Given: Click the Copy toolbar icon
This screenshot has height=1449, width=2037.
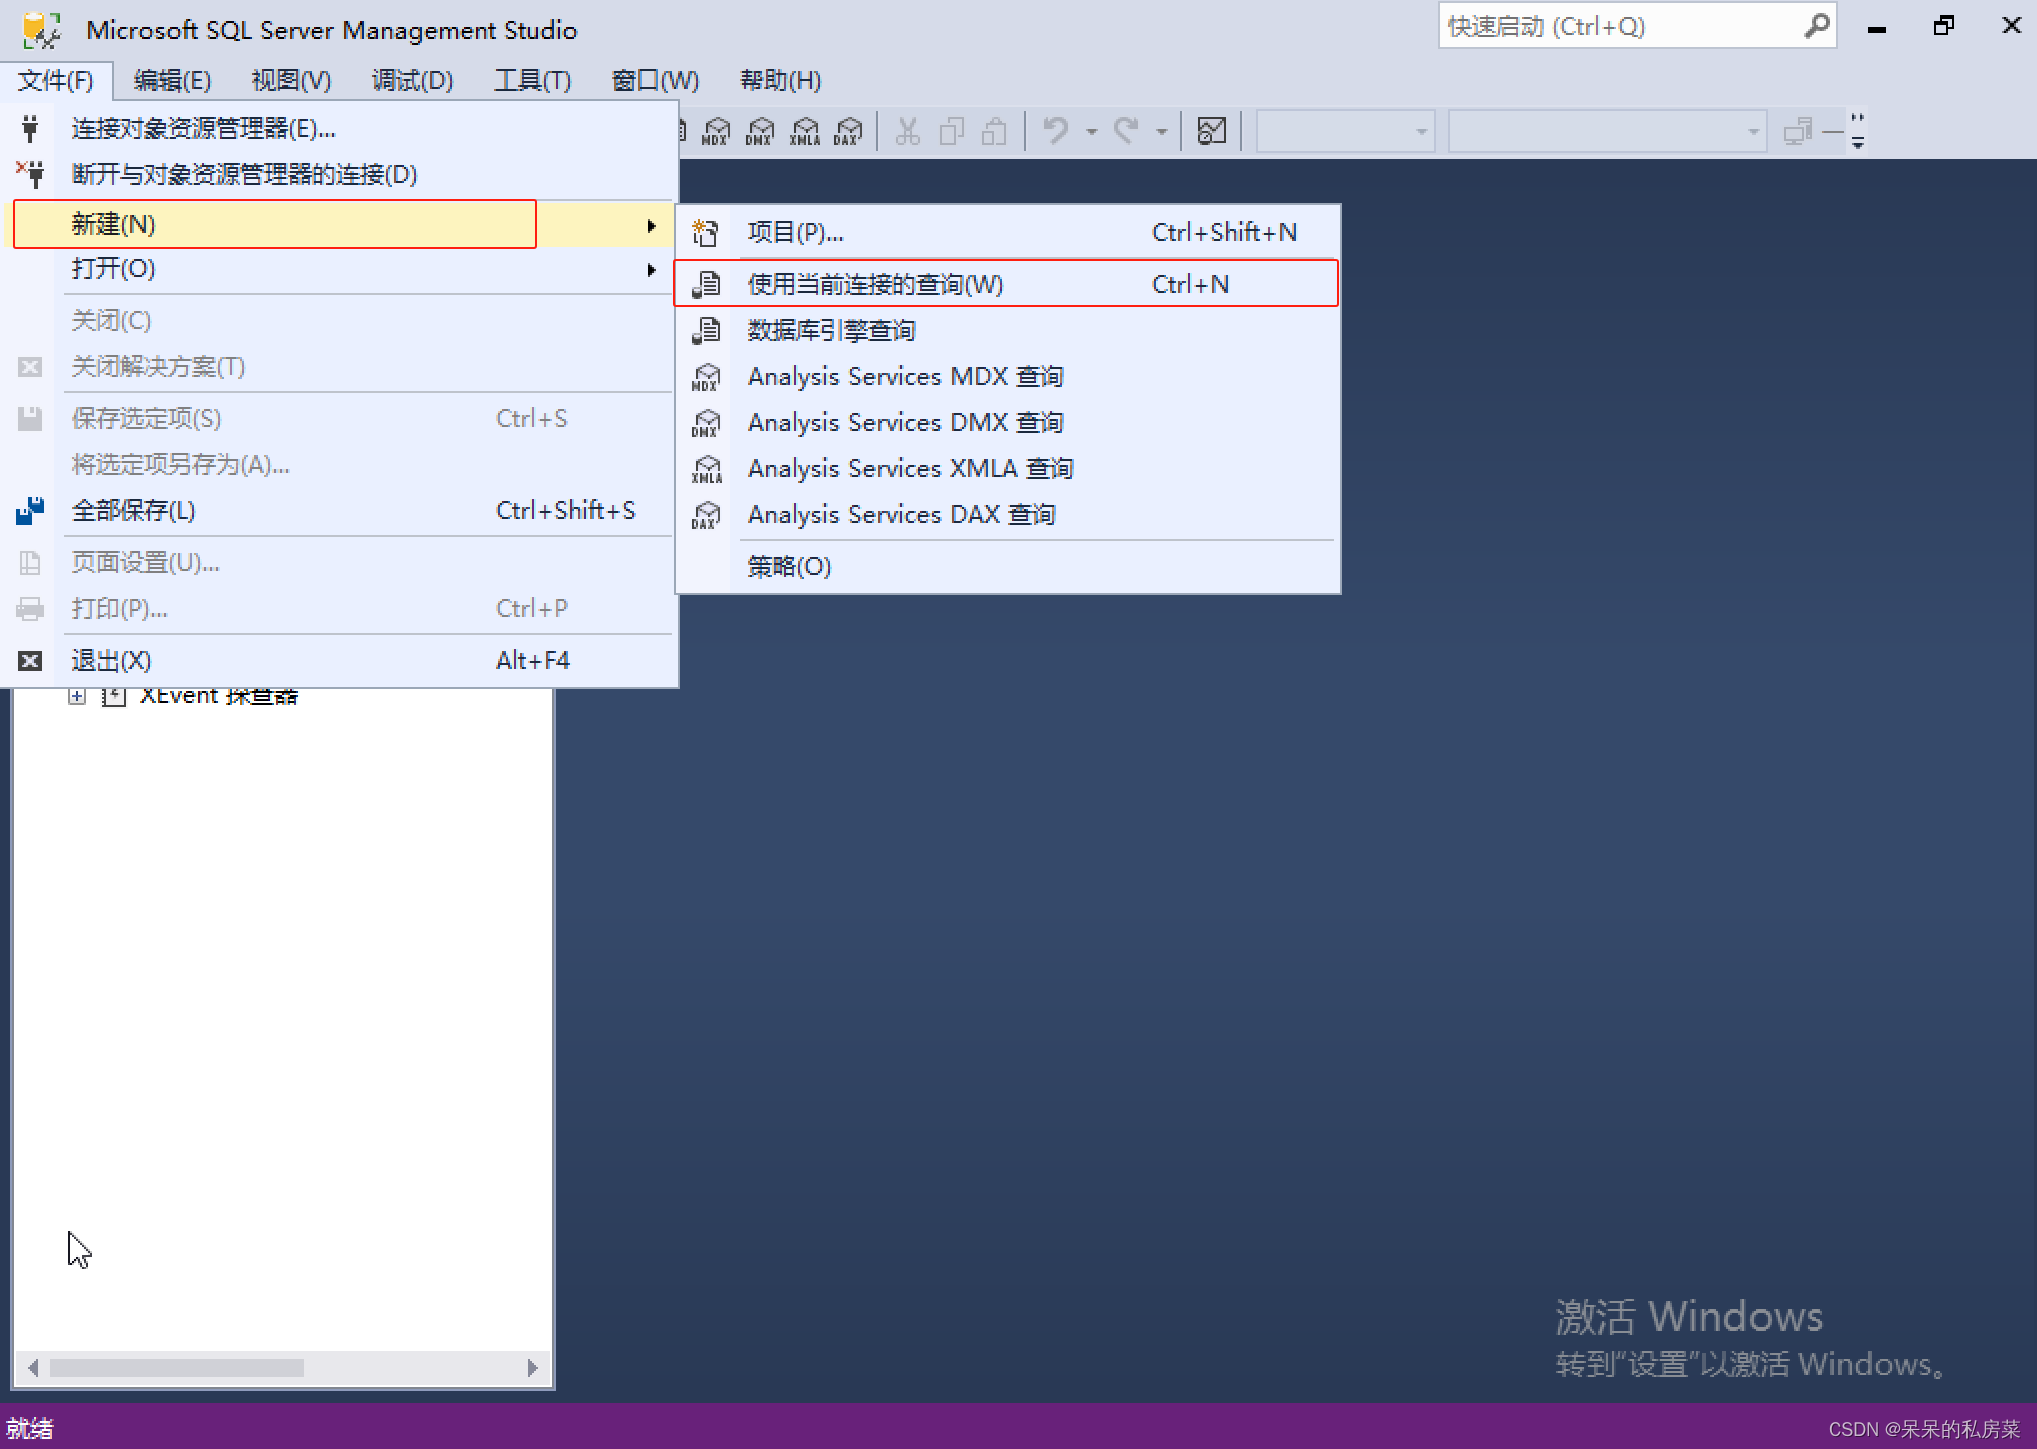Looking at the screenshot, I should [951, 131].
